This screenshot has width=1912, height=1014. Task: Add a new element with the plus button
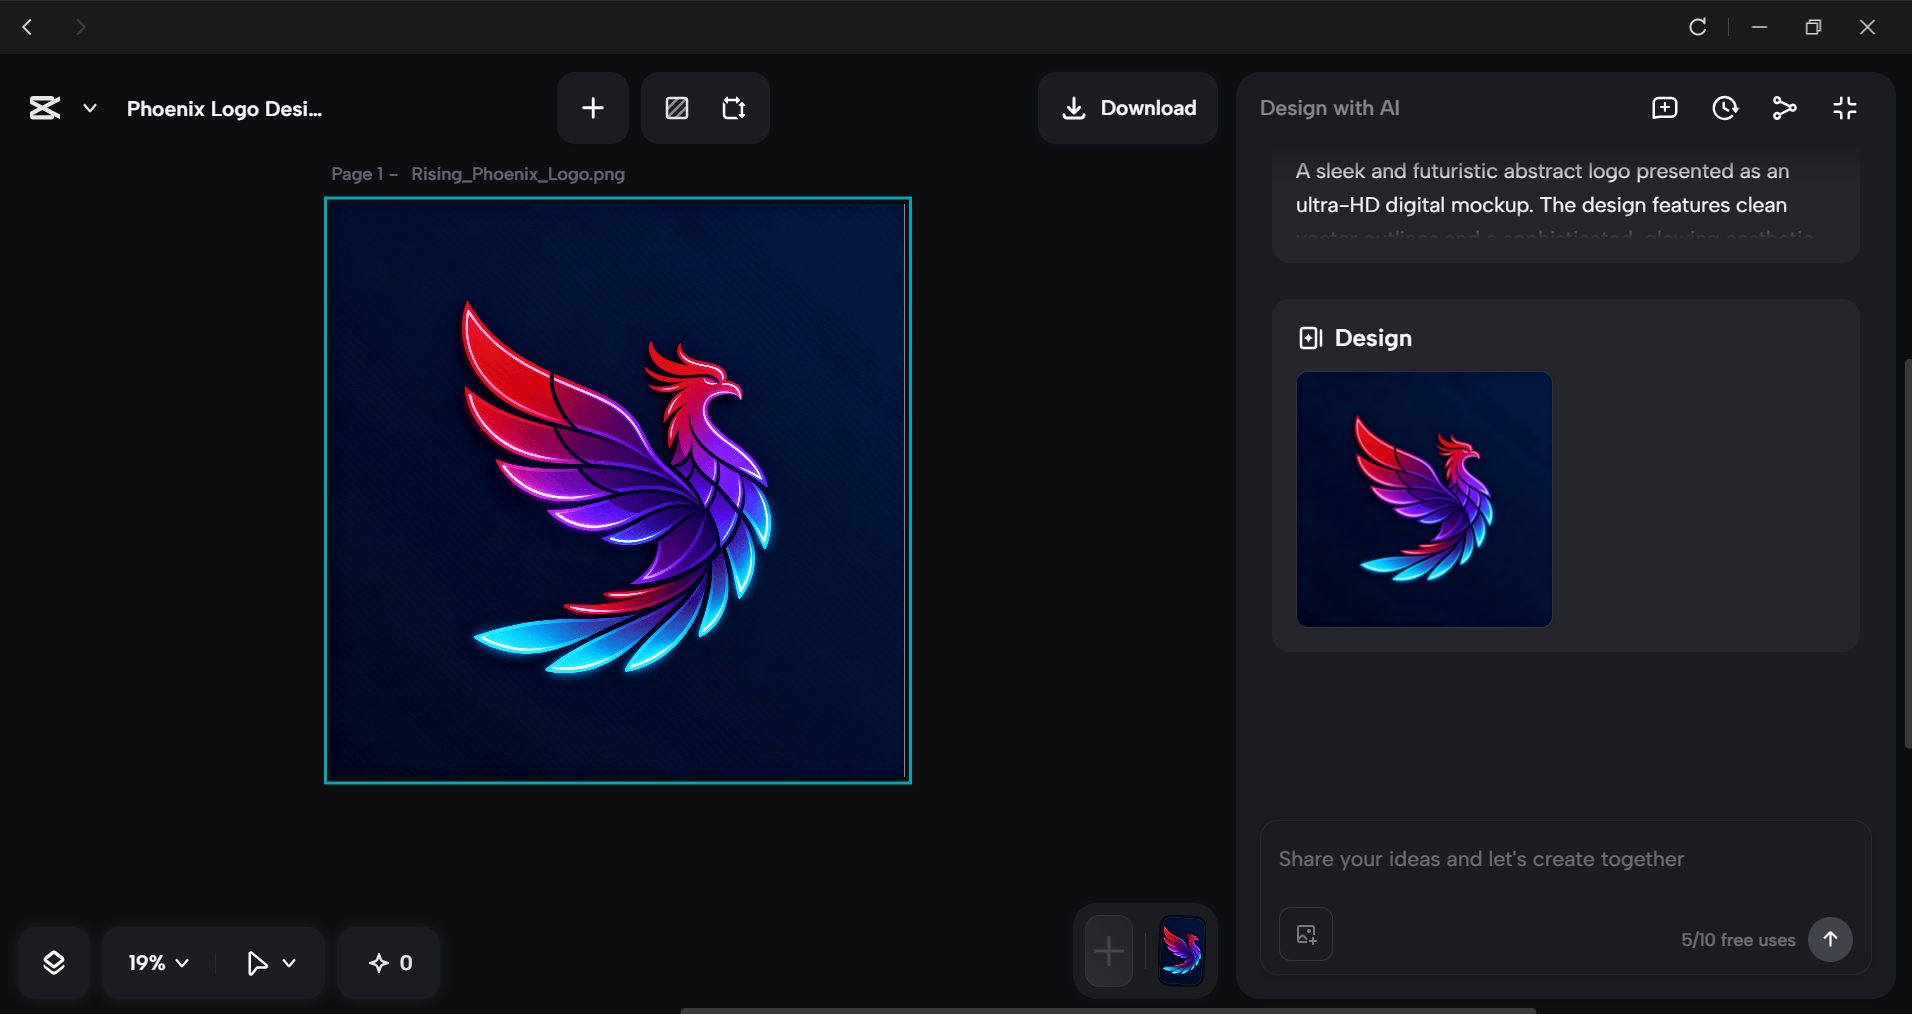(592, 108)
